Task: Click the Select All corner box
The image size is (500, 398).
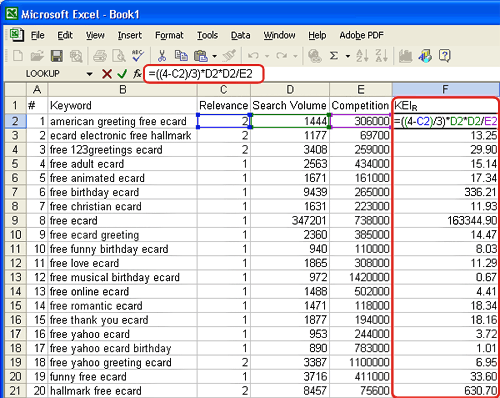Action: click(x=15, y=90)
